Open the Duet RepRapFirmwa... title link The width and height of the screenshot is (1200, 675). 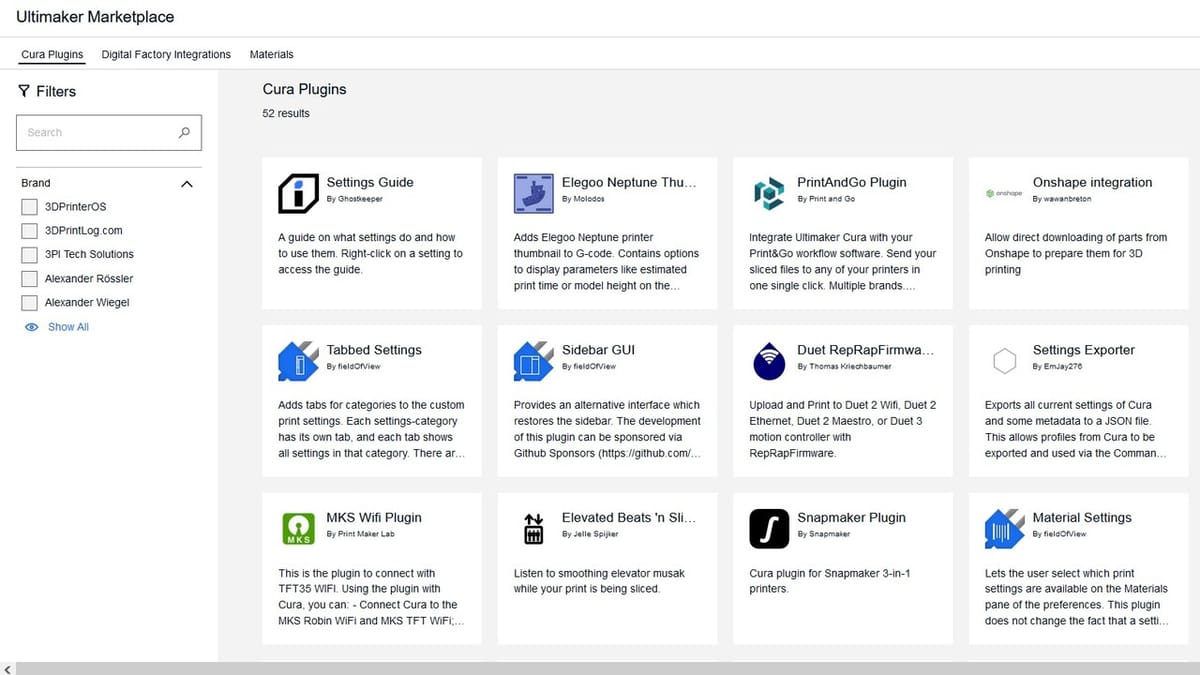click(x=865, y=350)
